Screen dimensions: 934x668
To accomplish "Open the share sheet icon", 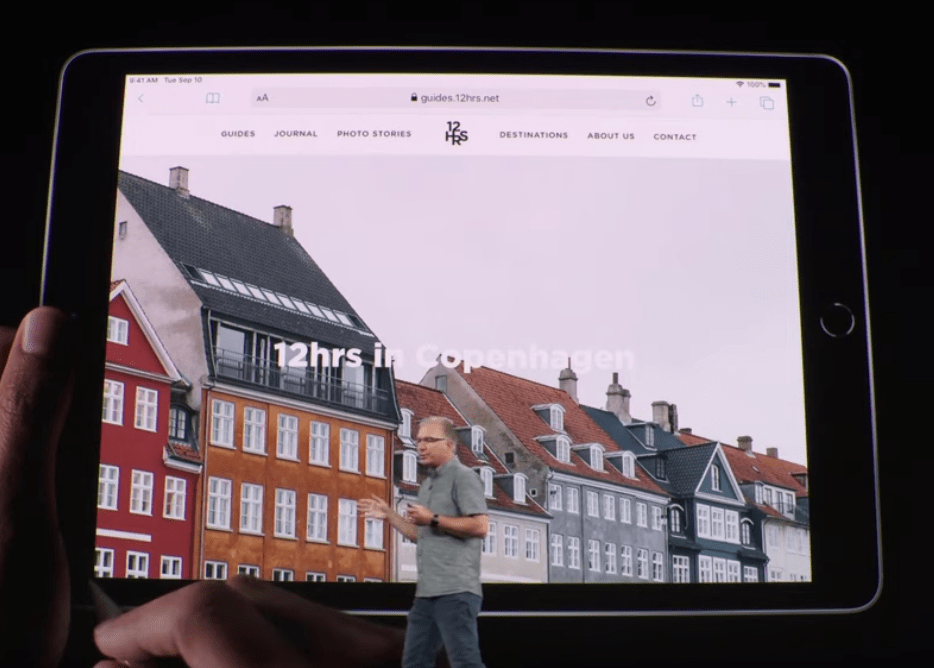I will [x=697, y=101].
